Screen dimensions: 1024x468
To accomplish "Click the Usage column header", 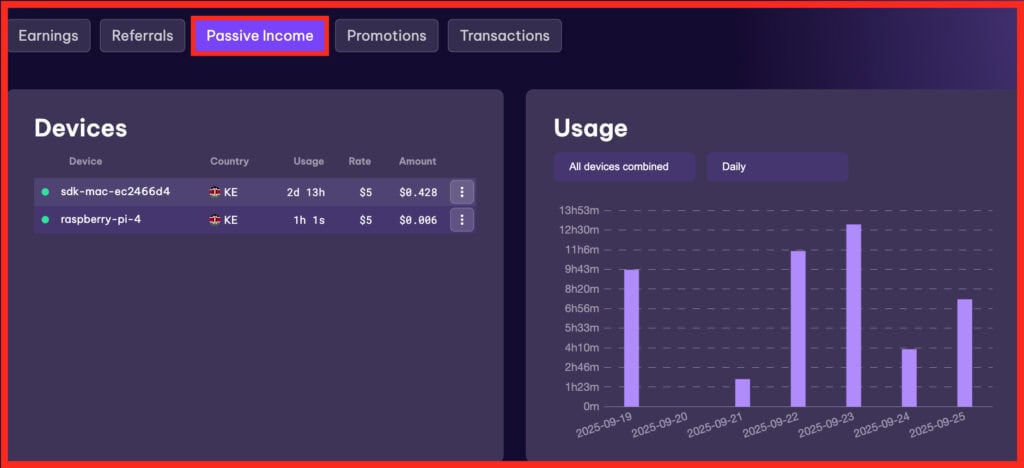I will (308, 161).
